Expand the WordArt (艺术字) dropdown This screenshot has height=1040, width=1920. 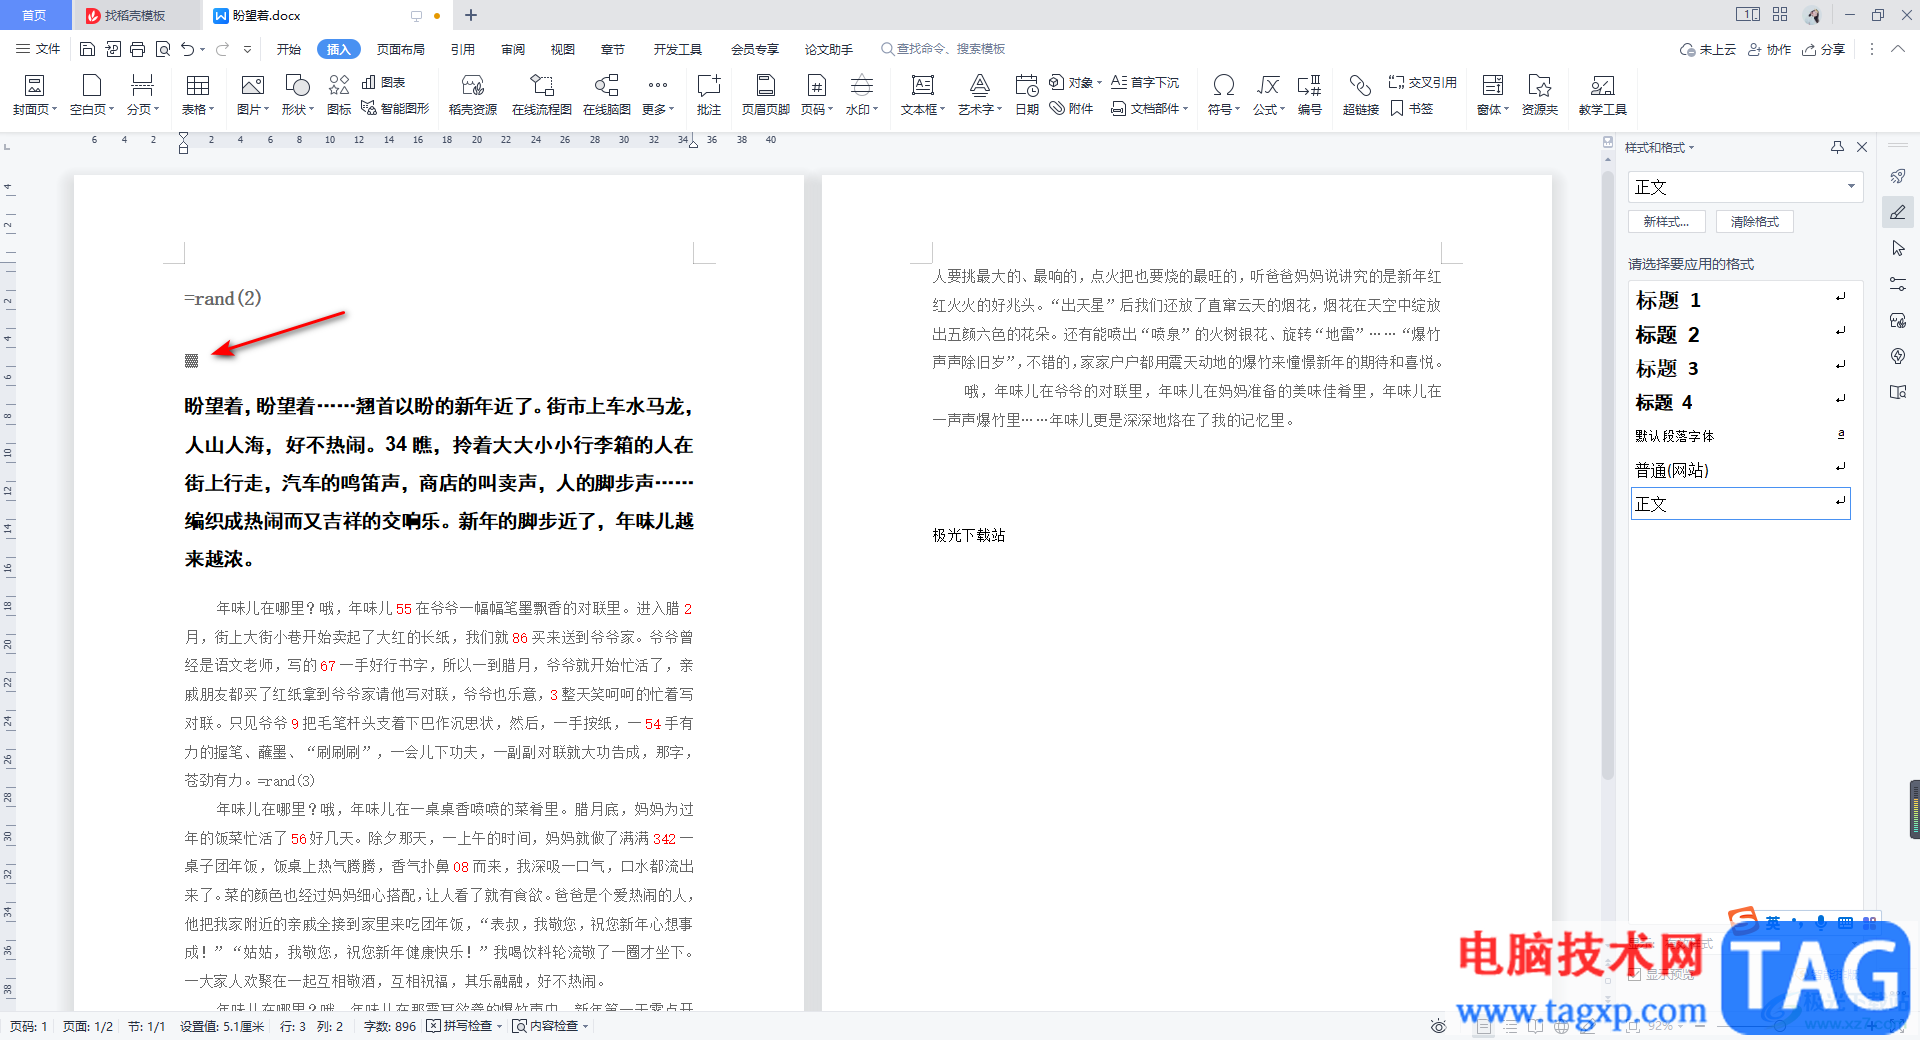coord(980,109)
